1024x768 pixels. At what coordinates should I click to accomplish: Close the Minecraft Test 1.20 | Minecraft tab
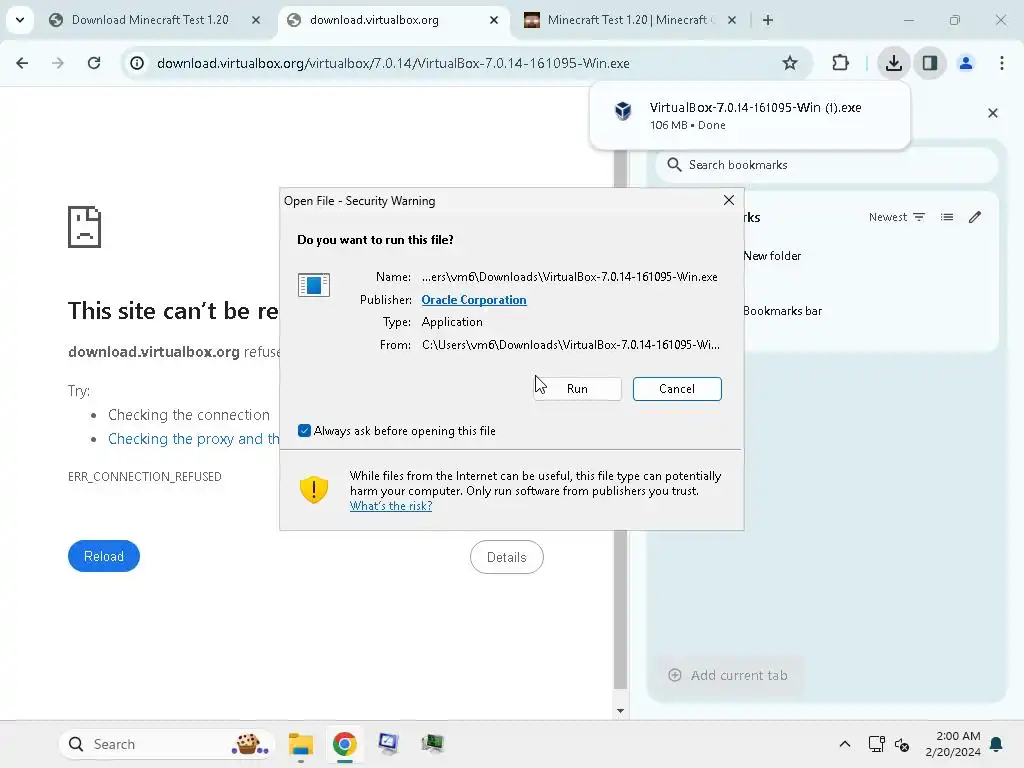pos(732,20)
